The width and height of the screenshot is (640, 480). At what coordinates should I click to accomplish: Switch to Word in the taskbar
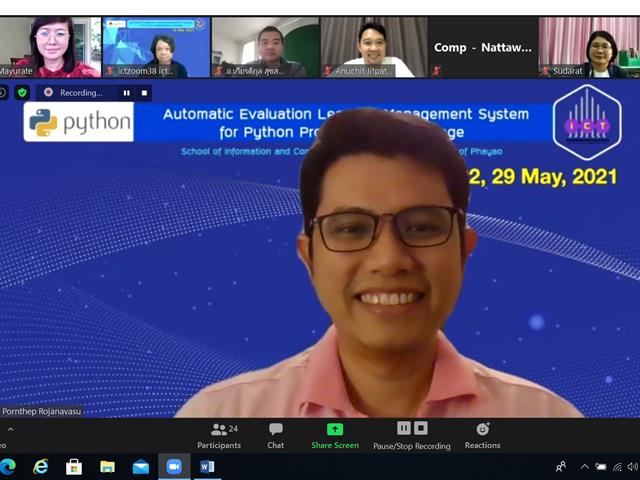tap(207, 467)
